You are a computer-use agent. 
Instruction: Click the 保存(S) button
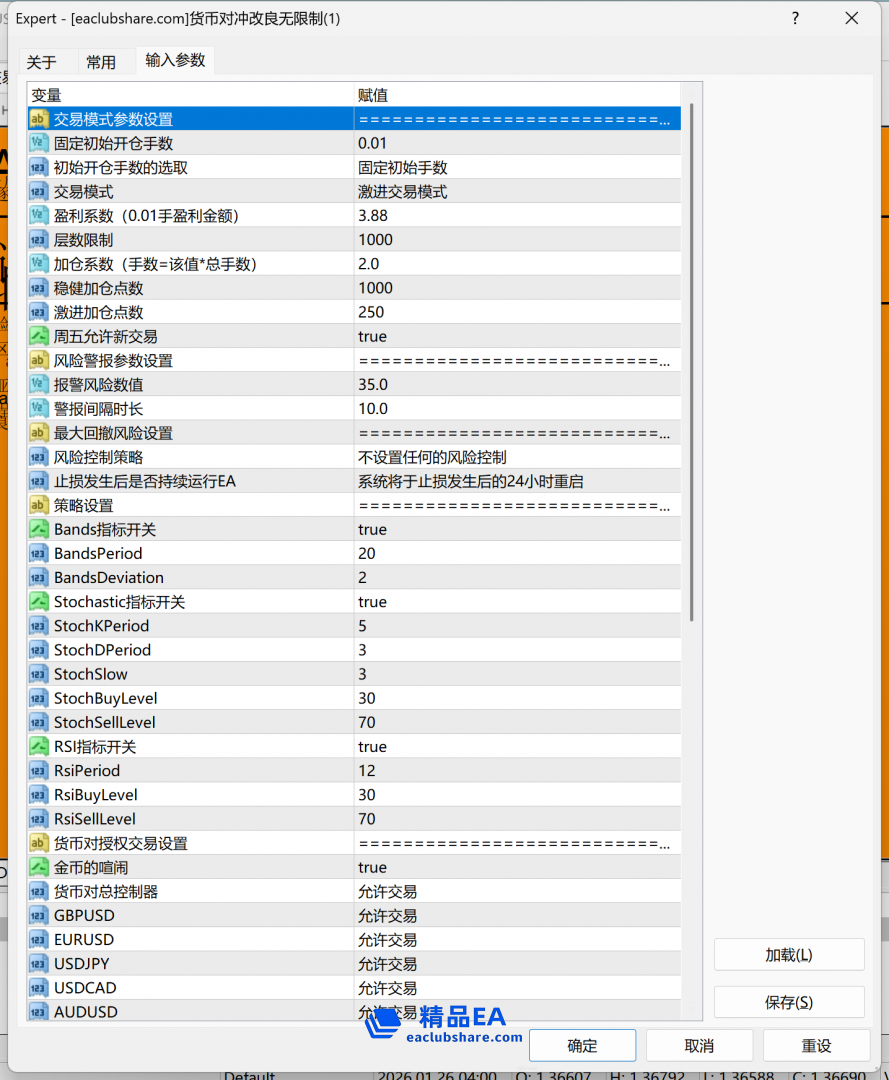pyautogui.click(x=788, y=1002)
